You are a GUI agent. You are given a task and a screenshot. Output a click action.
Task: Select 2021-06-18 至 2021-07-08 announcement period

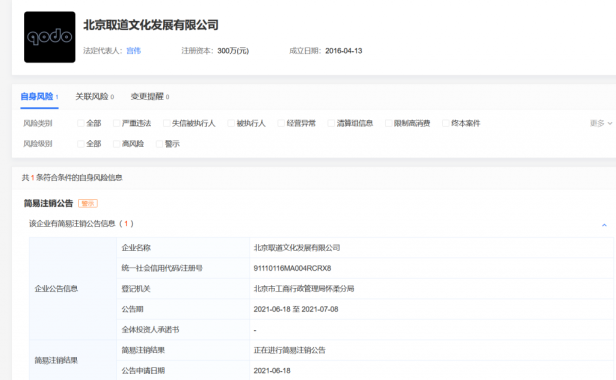coord(296,309)
